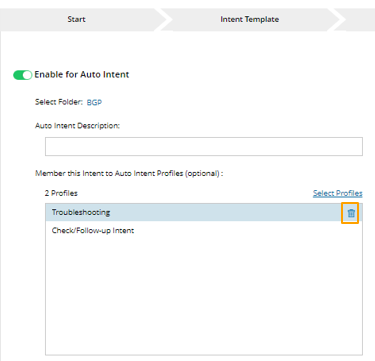Open the Intent Template wizard step
Image resolution: width=375 pixels, height=361 pixels.
(250, 19)
